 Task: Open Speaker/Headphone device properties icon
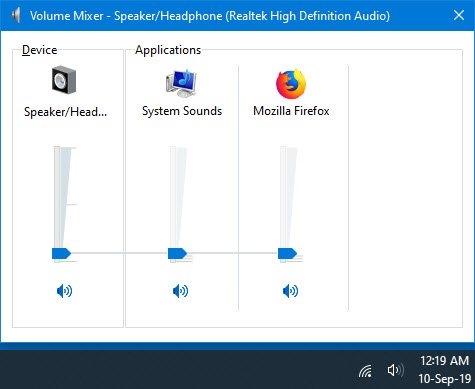pos(64,80)
